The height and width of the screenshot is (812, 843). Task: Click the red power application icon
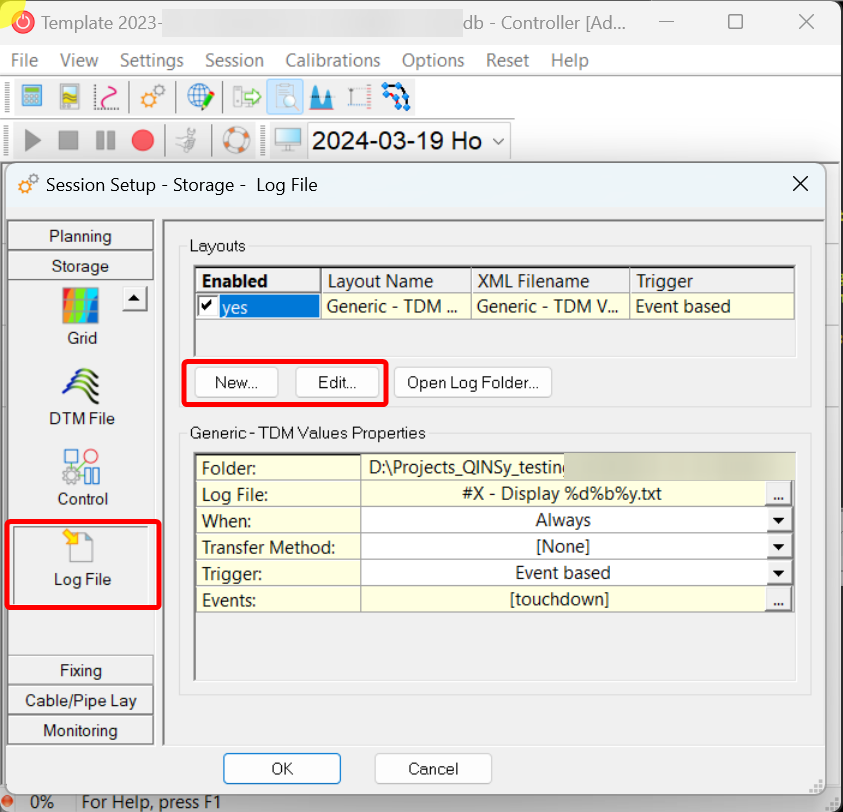point(23,23)
